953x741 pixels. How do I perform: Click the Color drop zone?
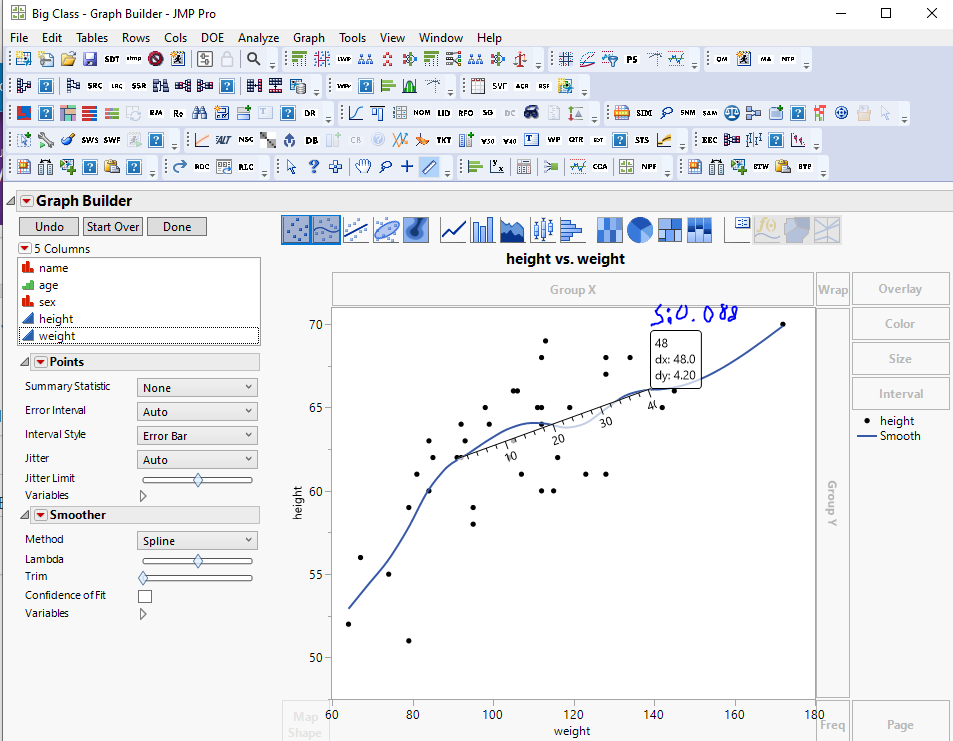click(x=900, y=324)
